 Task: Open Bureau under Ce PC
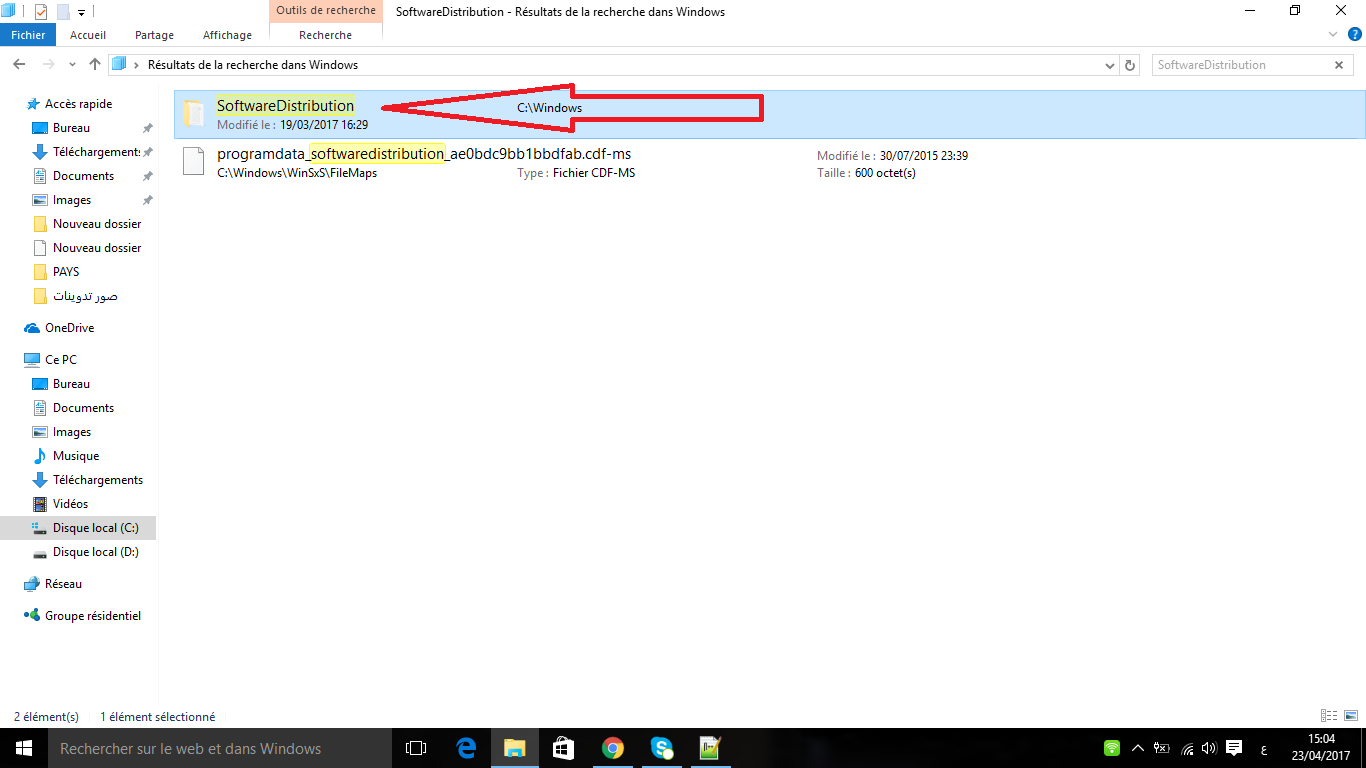pos(71,384)
